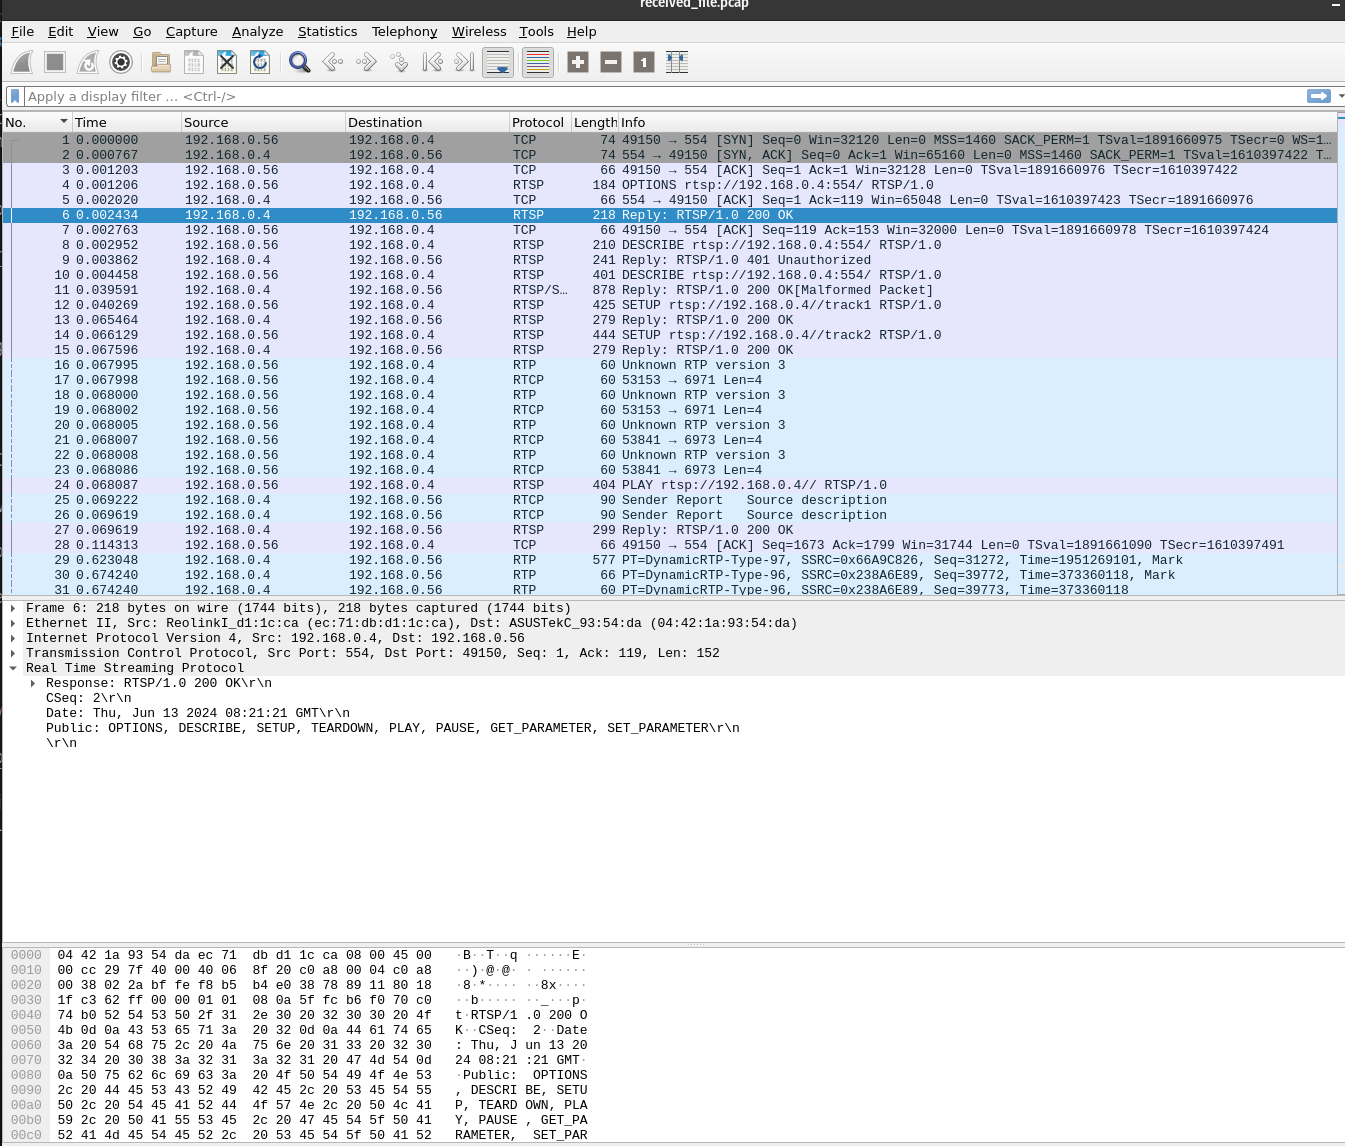Toggle packet colorization rules

(538, 62)
